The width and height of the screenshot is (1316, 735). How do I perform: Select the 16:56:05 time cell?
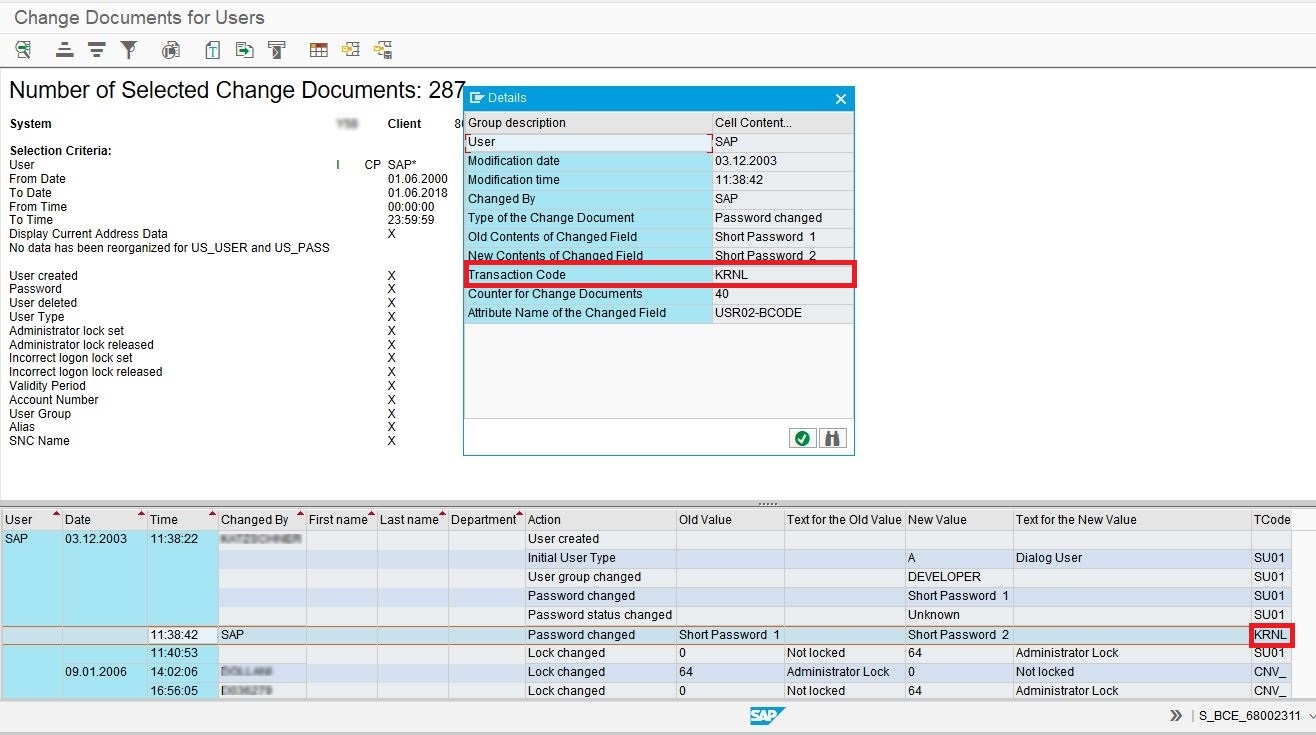click(x=182, y=691)
